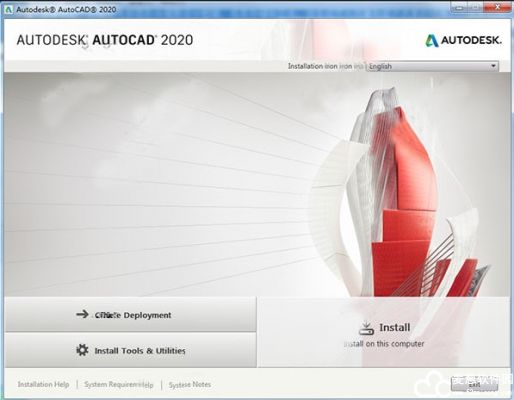514x400 pixels.
Task: Open the System Requirements link
Action: 119,385
